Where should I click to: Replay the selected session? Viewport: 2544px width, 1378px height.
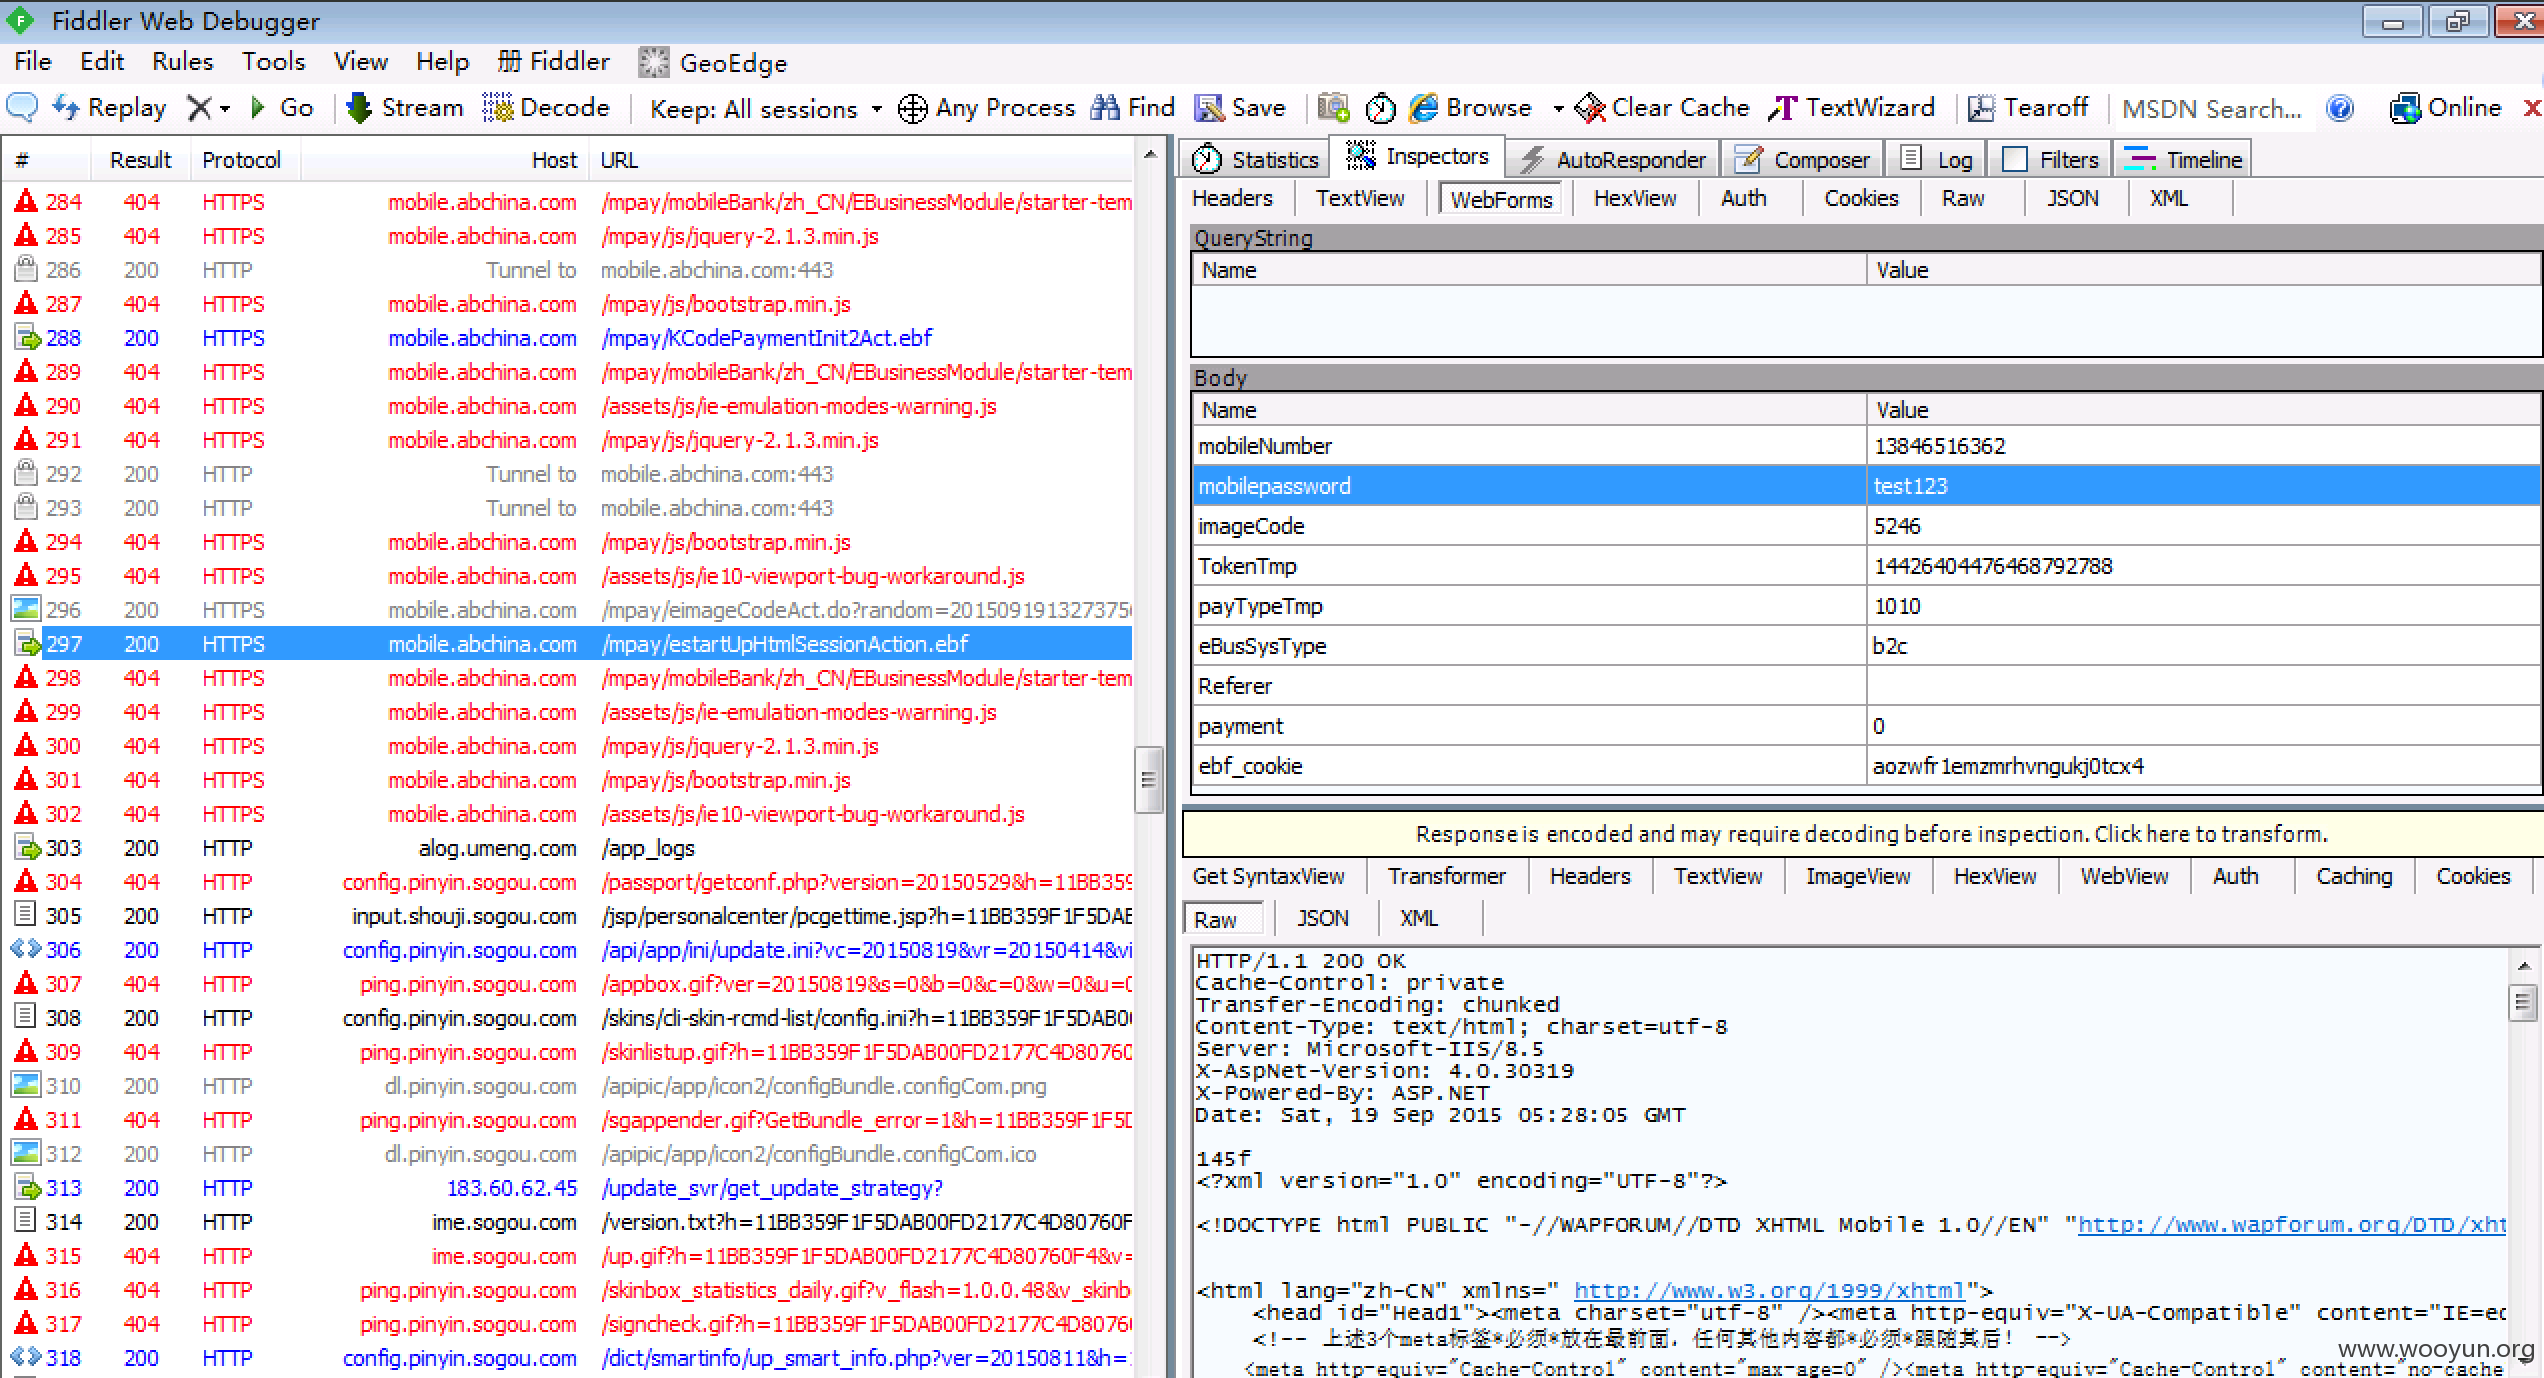109,107
